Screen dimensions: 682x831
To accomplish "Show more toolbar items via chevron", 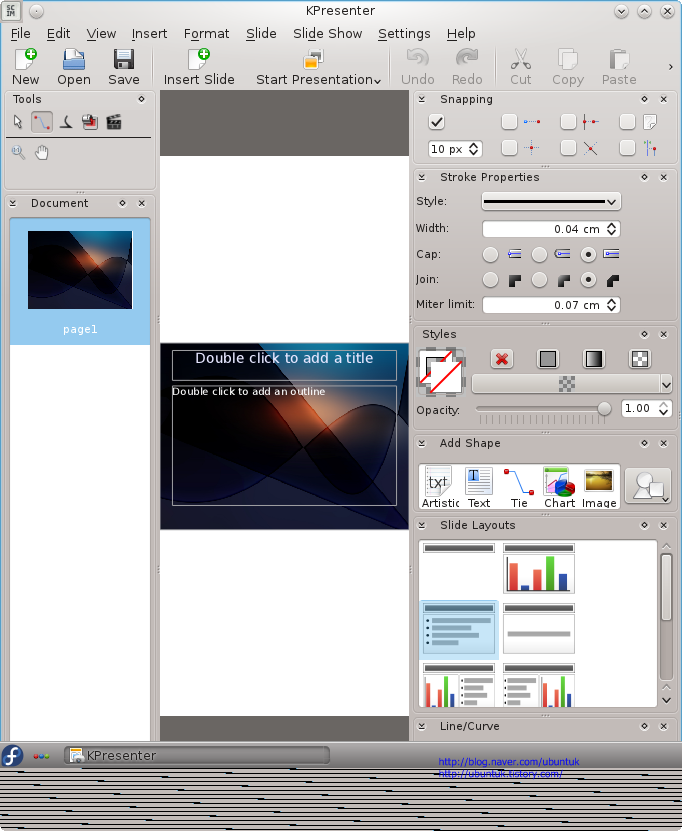I will click(670, 67).
